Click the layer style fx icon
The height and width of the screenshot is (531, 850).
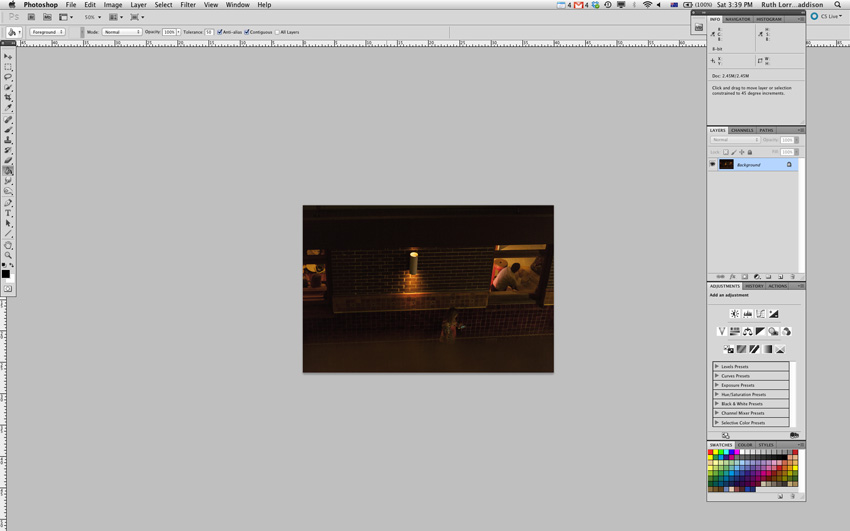tap(732, 277)
